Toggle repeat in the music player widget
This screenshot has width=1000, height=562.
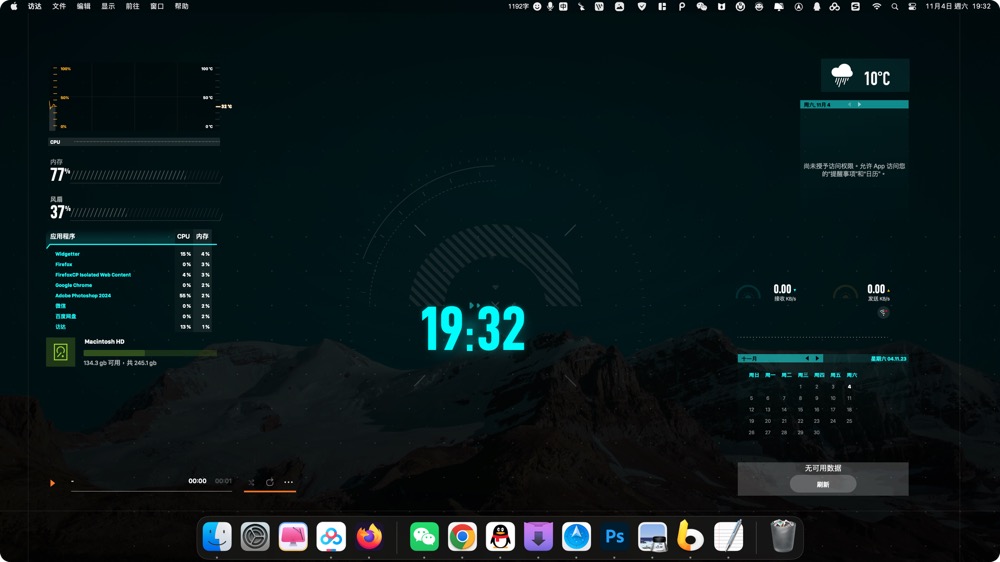tap(270, 482)
